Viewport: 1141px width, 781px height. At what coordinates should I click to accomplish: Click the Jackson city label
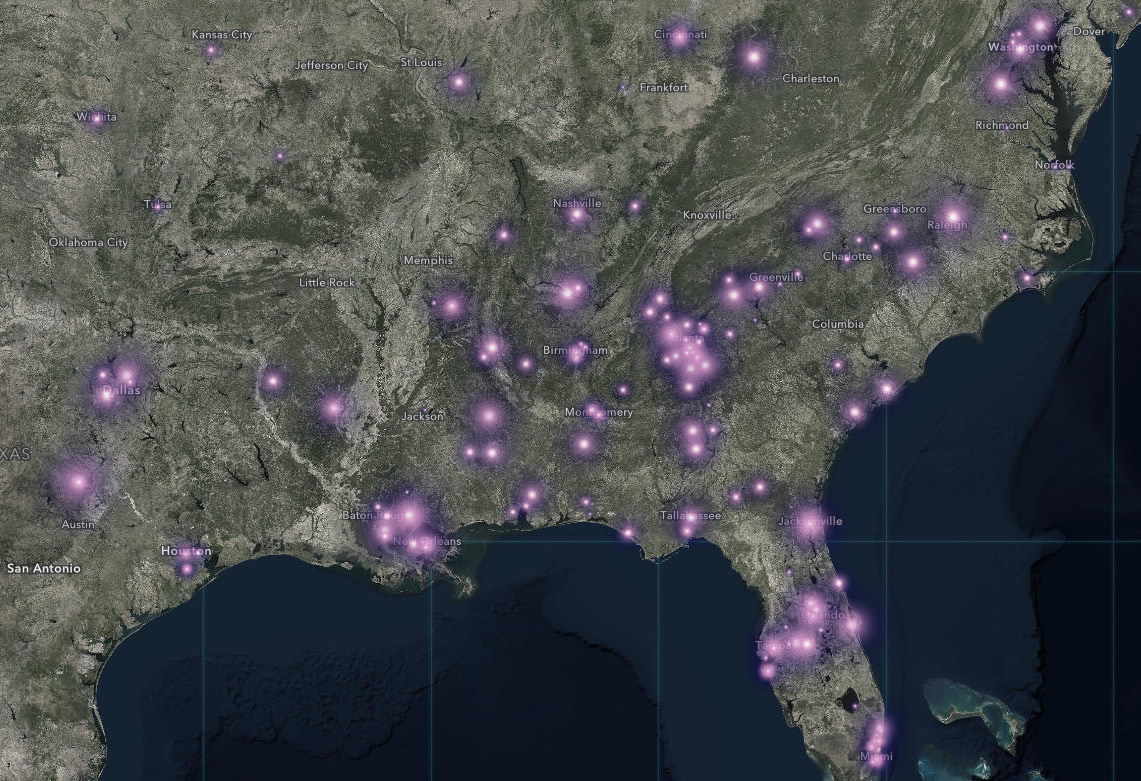click(422, 416)
